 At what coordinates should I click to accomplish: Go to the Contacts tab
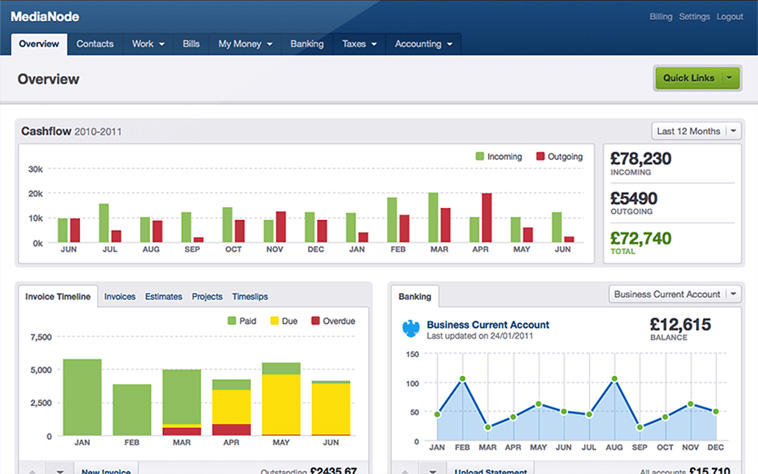(95, 44)
